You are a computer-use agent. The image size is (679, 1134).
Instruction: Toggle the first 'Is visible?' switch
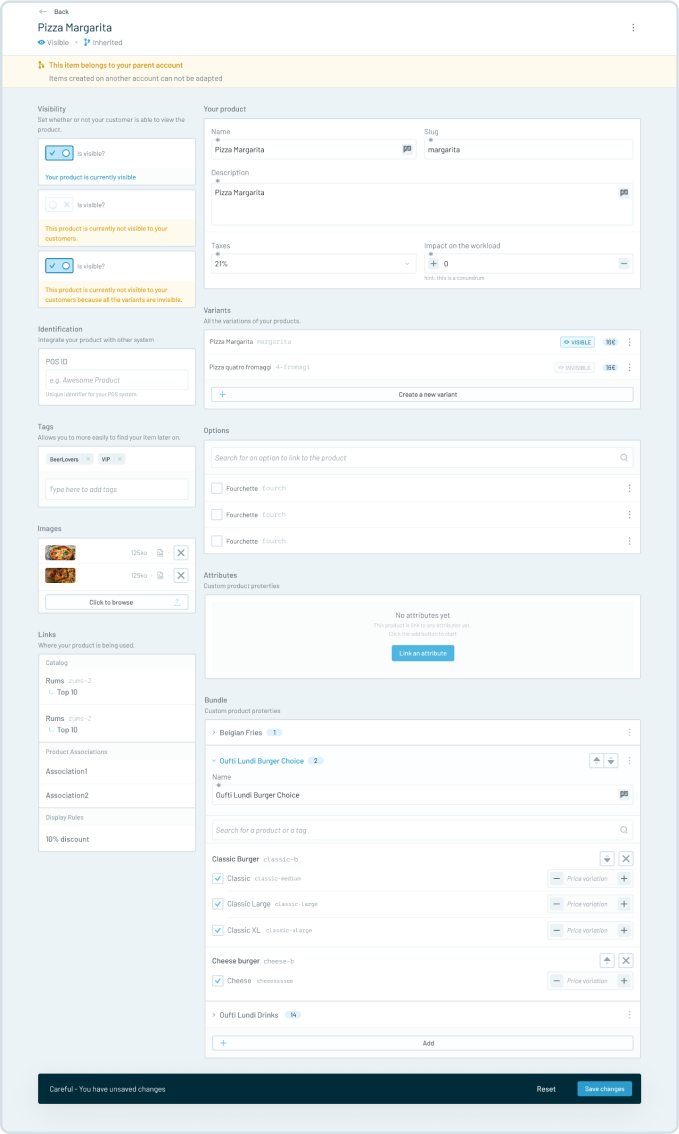click(59, 153)
